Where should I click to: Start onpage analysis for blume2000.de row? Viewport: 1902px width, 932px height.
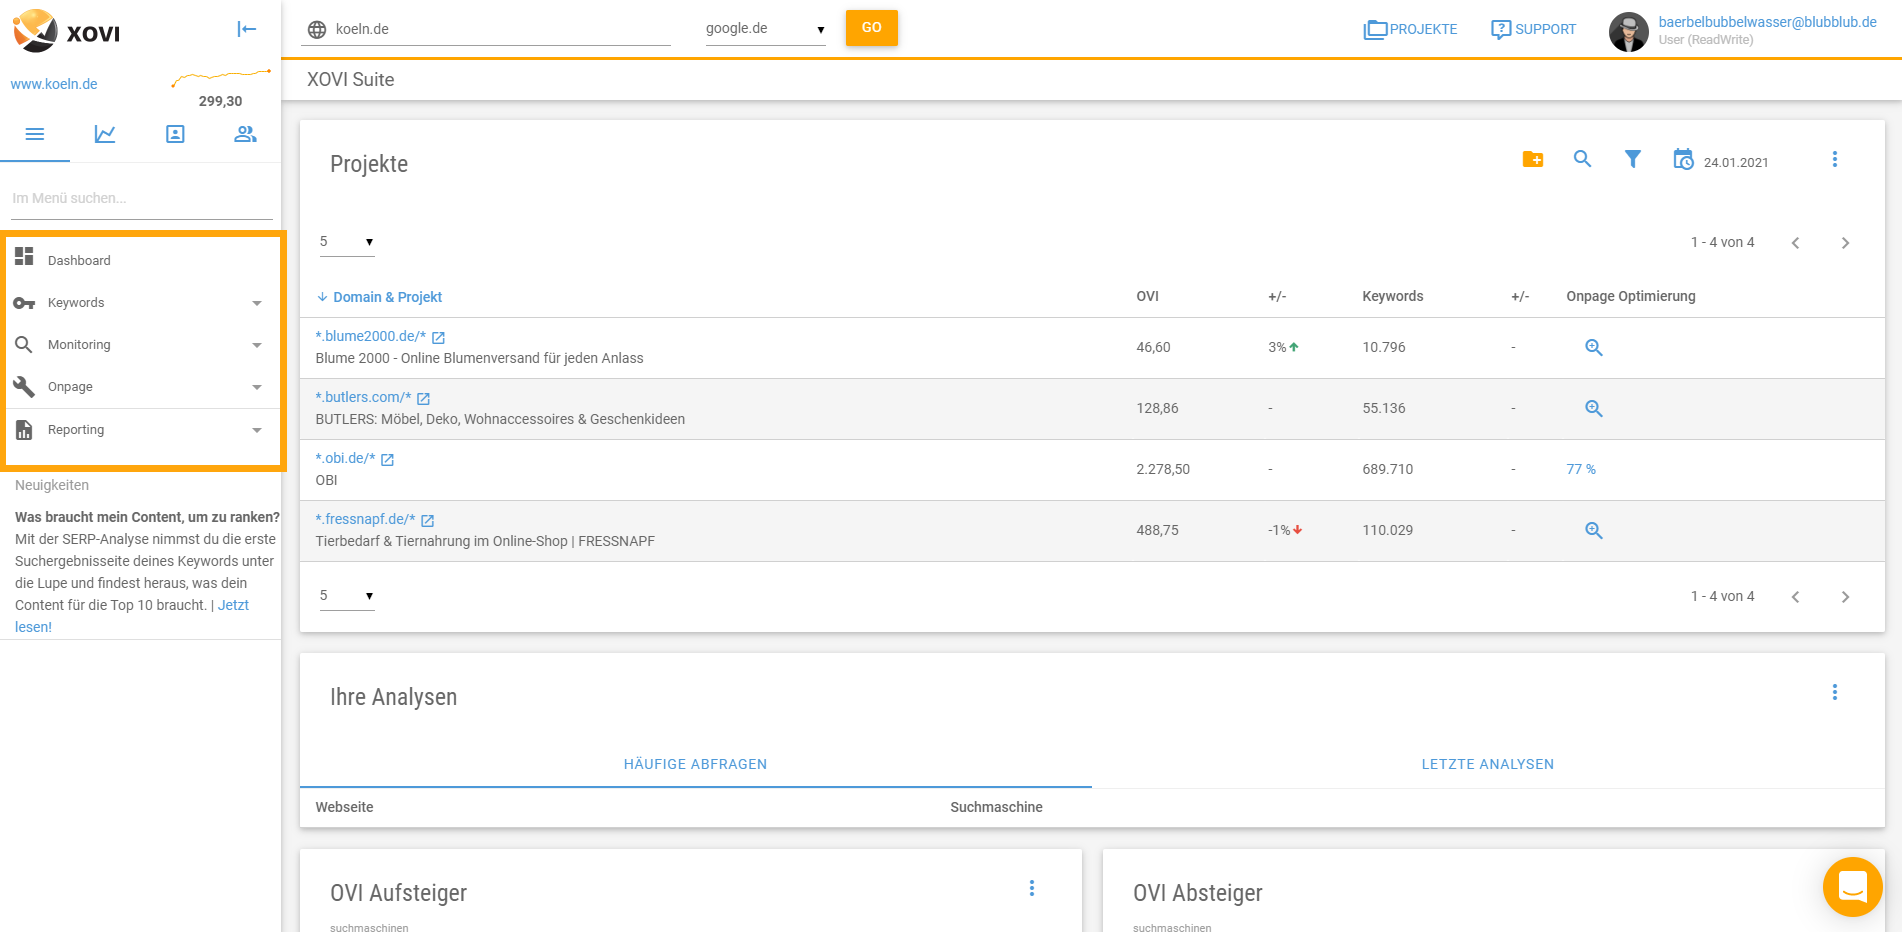pos(1594,348)
